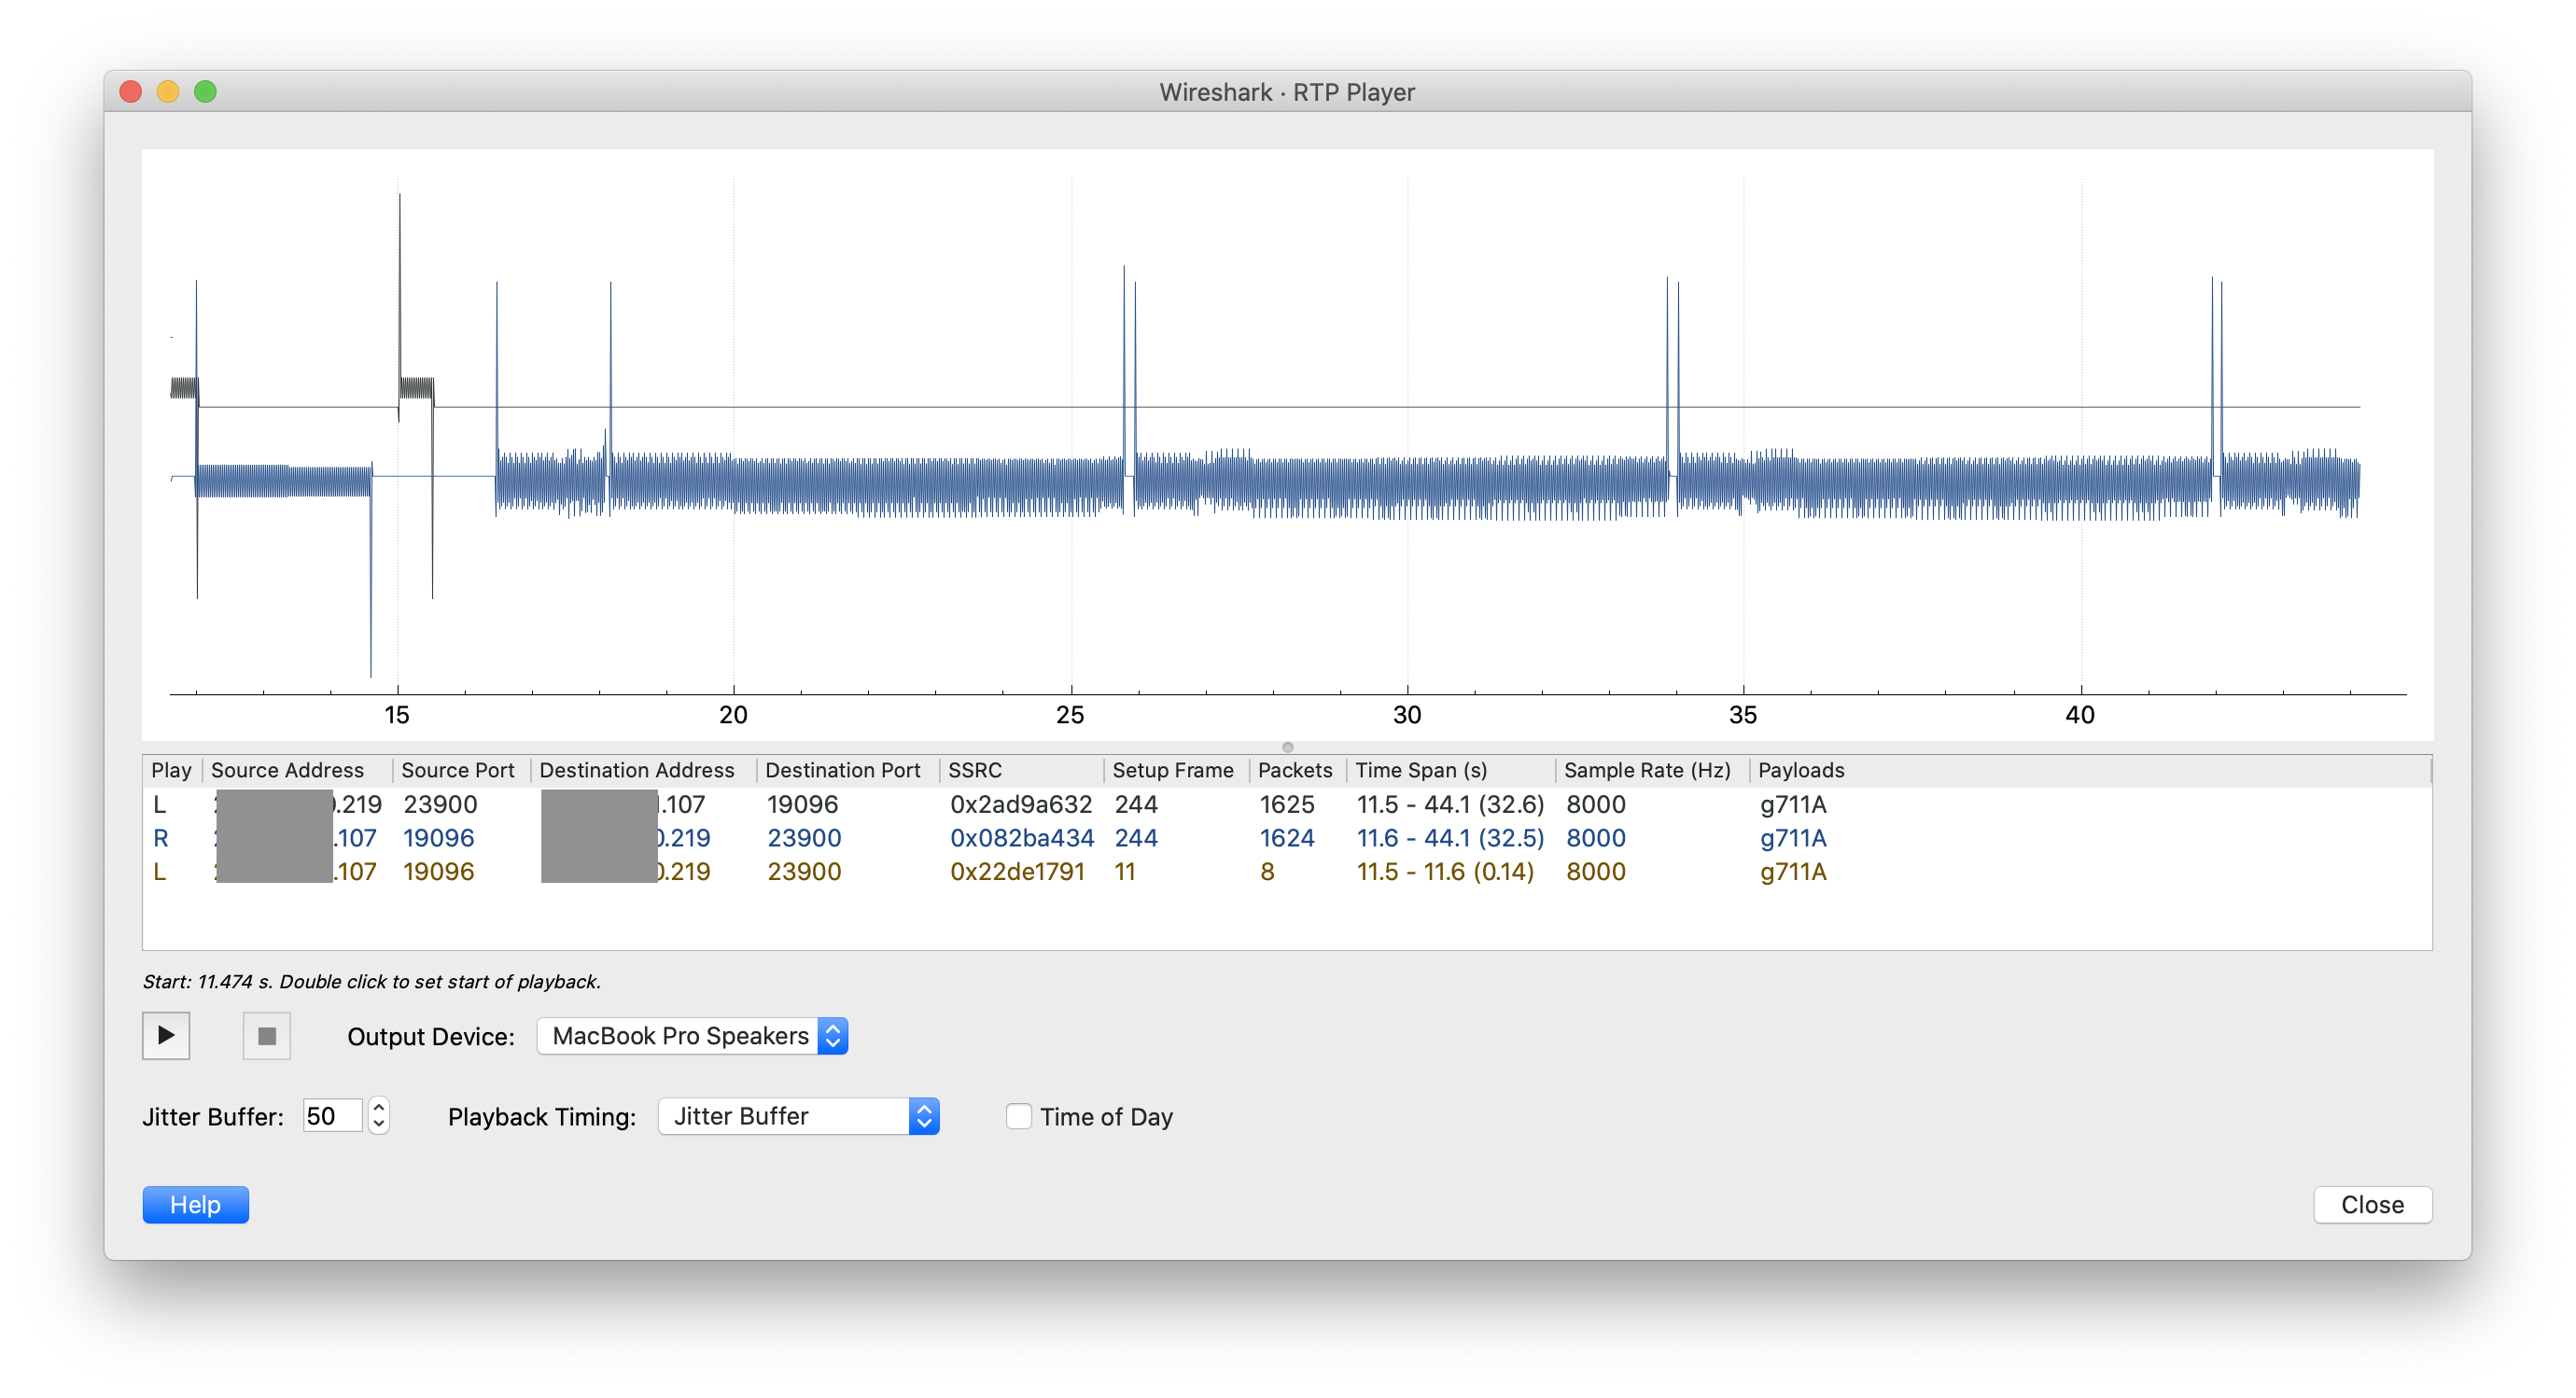
Task: Enable the Time of Day checkbox
Action: click(1019, 1115)
